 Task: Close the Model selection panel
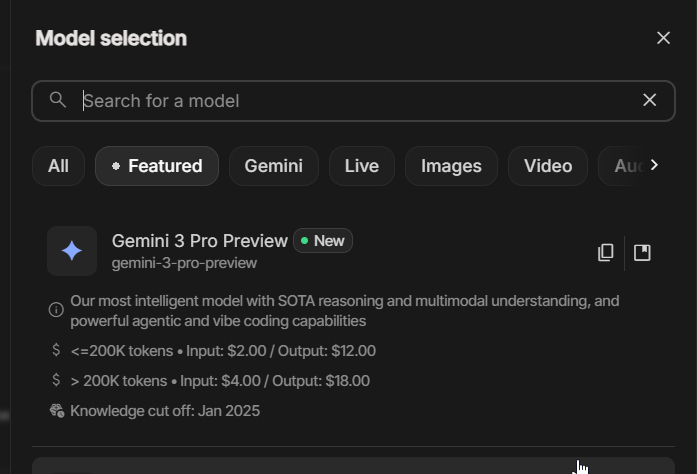click(x=663, y=38)
